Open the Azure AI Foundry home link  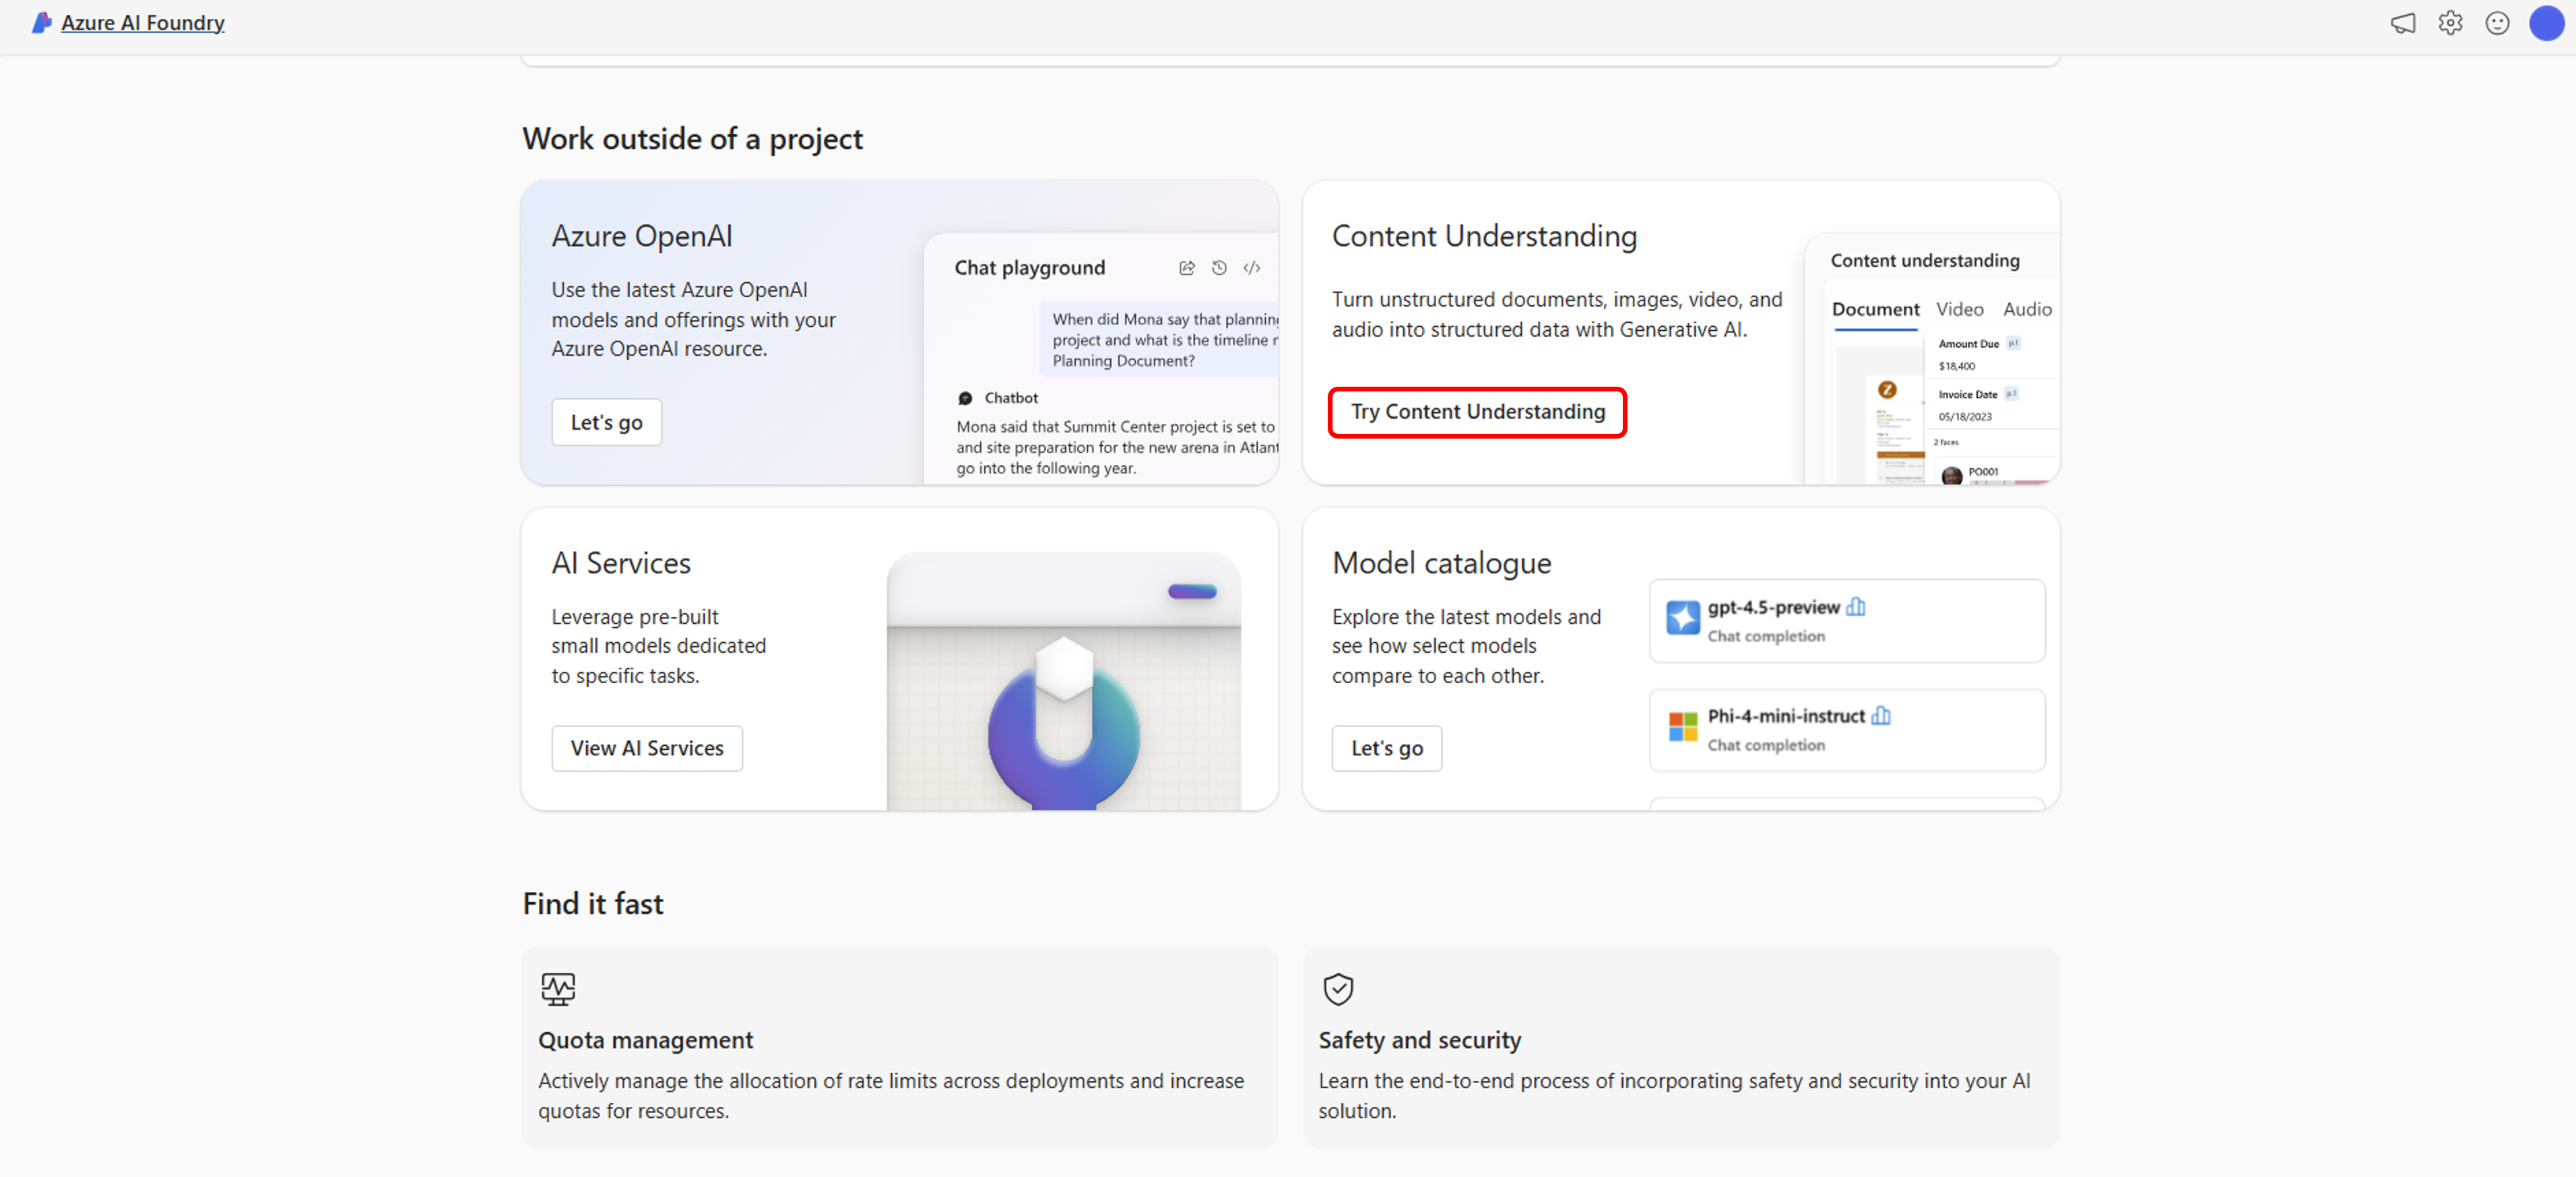click(142, 22)
